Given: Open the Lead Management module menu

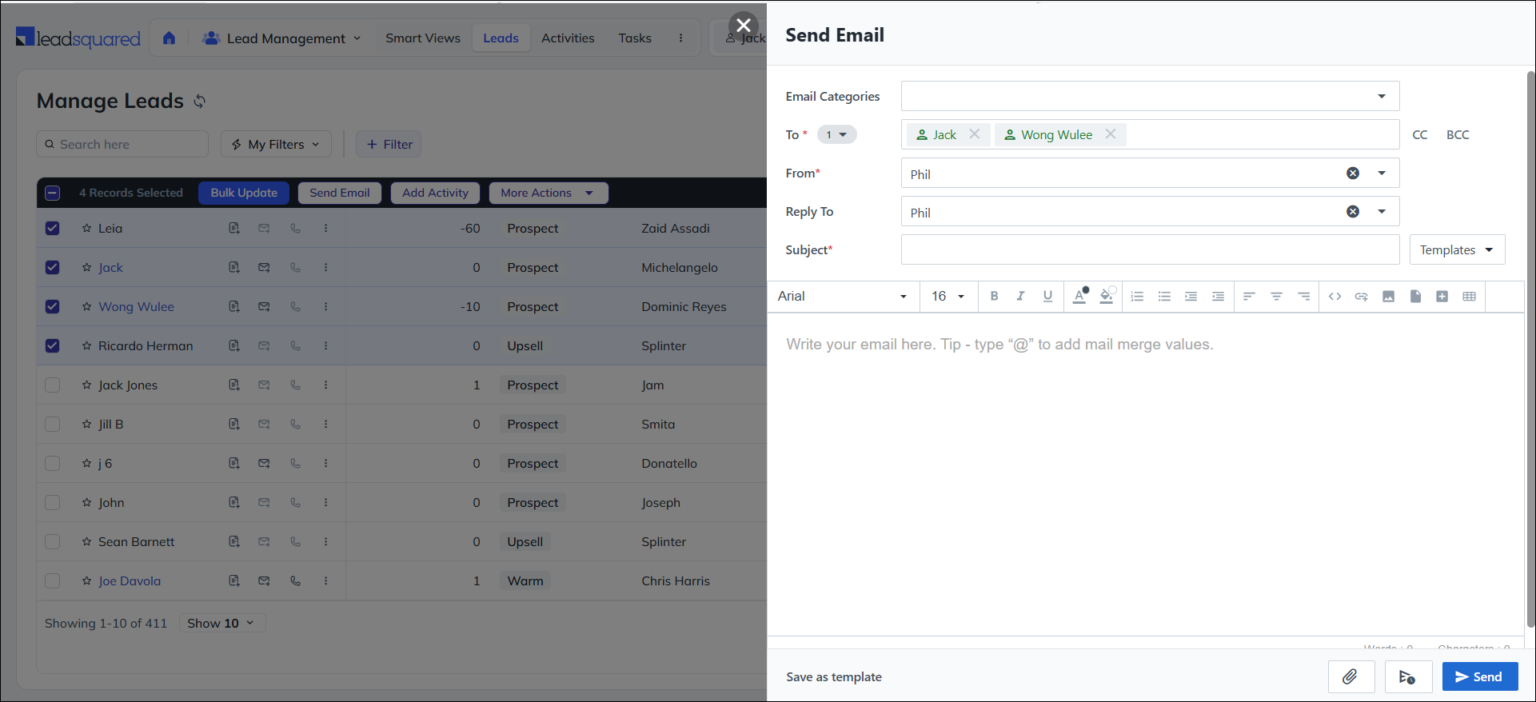Looking at the screenshot, I should pyautogui.click(x=282, y=38).
